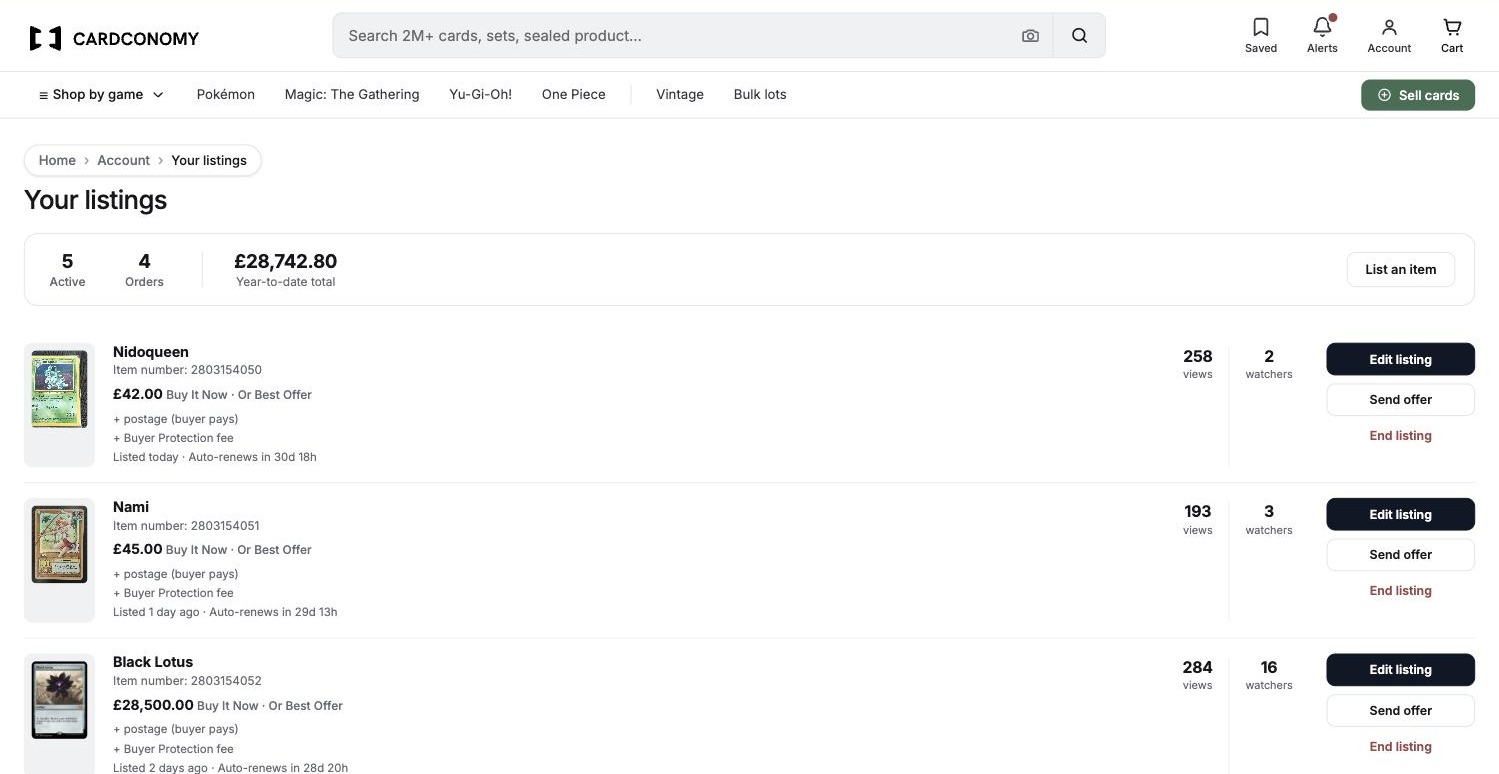The image size is (1499, 774).
Task: Click £28,742.80 year-to-date total
Action: [x=285, y=269]
